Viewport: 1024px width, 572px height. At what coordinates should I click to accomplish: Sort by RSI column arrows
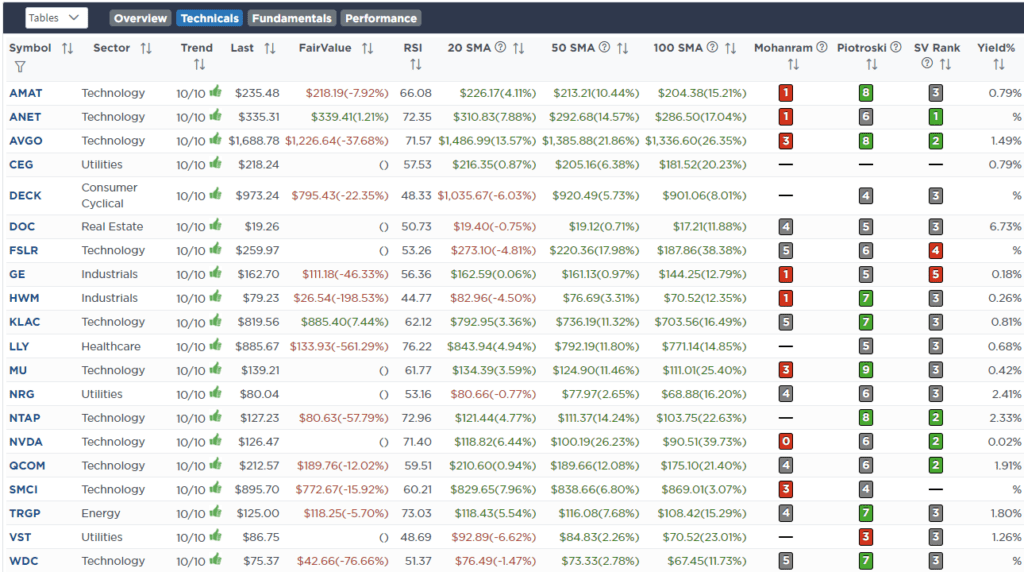click(x=415, y=65)
